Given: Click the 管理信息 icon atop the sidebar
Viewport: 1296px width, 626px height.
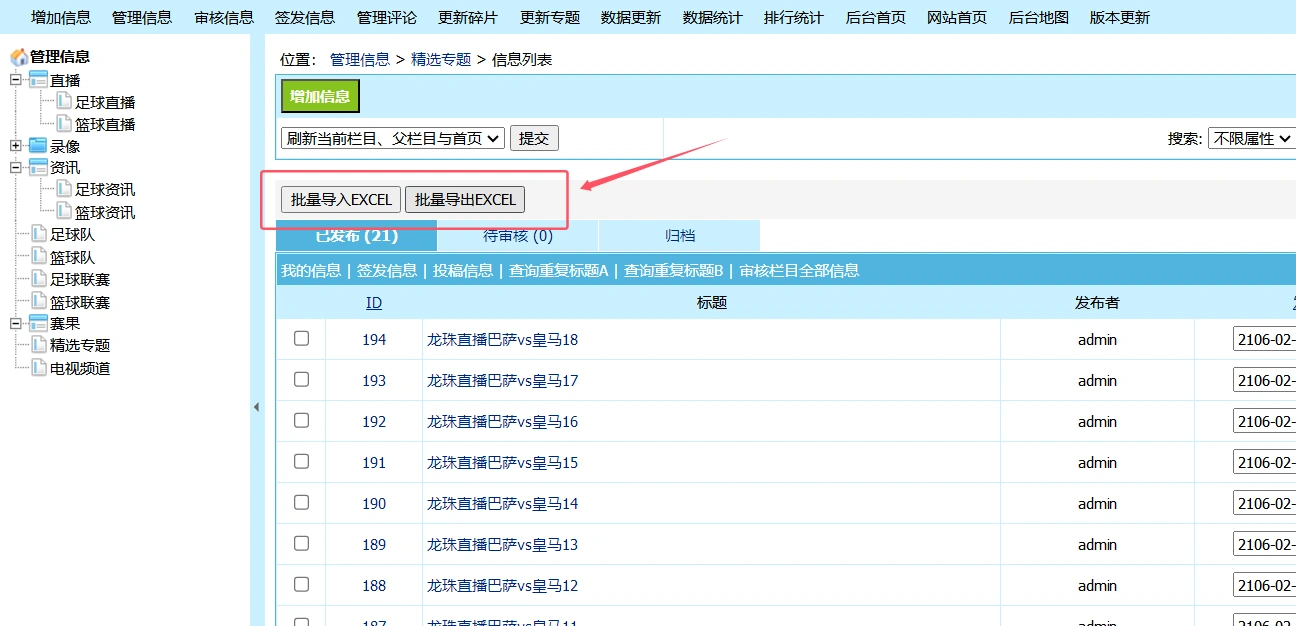Looking at the screenshot, I should click(17, 56).
